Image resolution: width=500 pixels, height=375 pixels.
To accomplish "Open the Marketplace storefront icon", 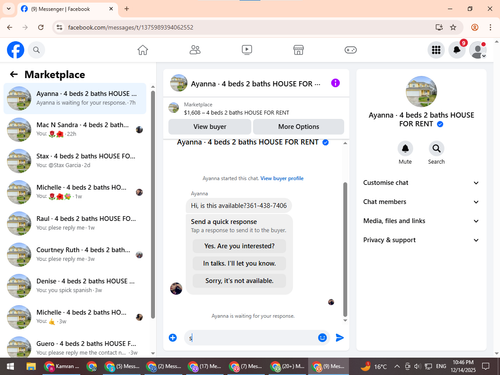I will 298,50.
